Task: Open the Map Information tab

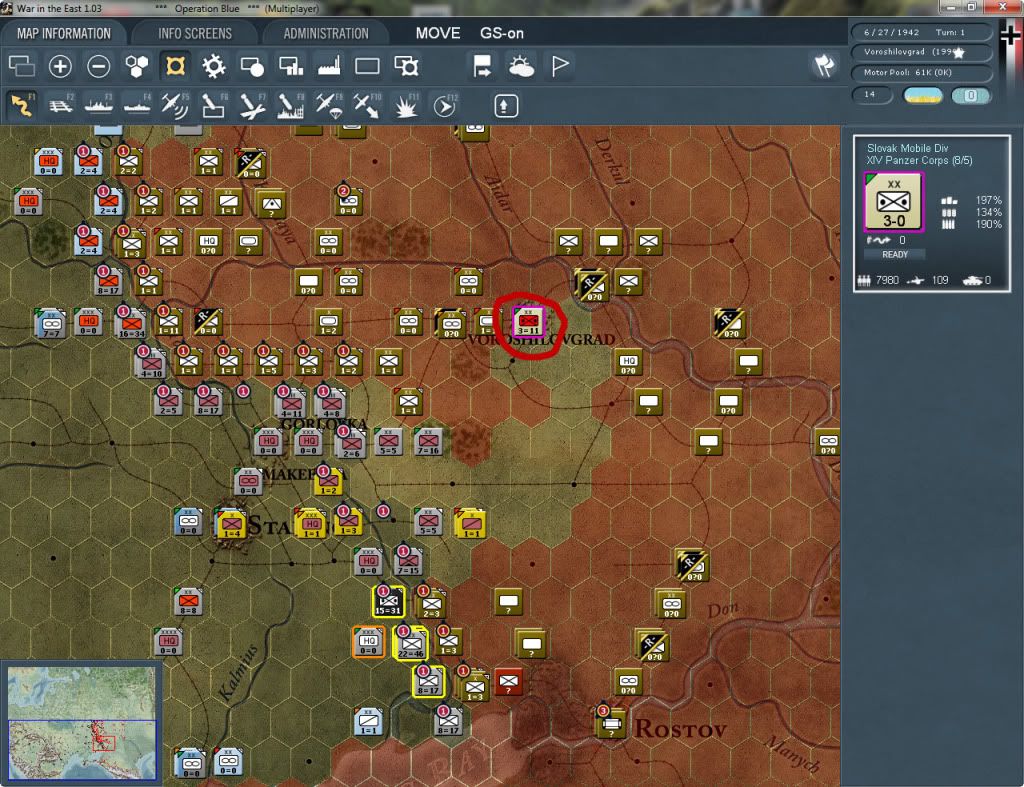Action: (64, 33)
